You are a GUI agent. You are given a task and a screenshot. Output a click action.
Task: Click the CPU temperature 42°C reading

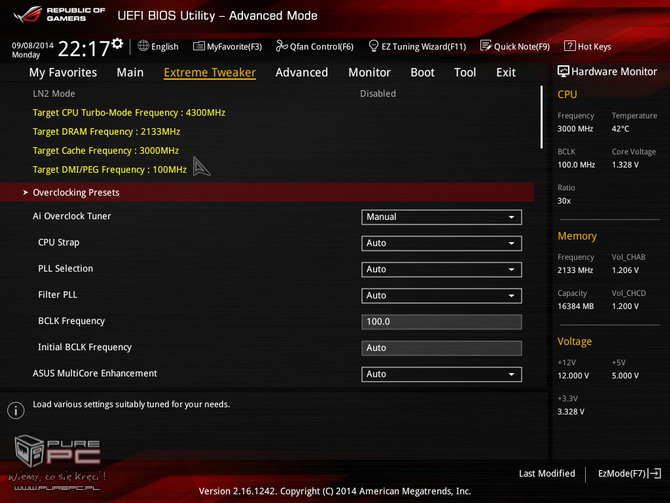tap(620, 129)
